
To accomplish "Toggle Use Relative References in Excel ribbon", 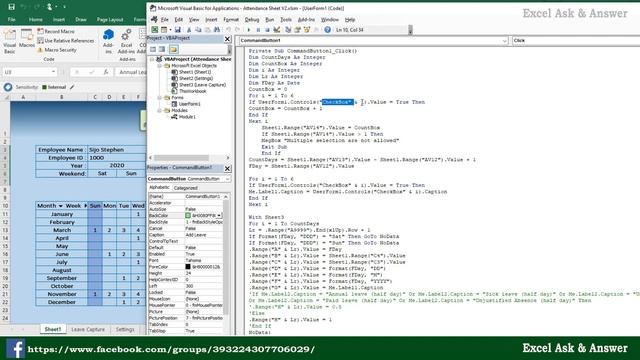I will click(65, 41).
